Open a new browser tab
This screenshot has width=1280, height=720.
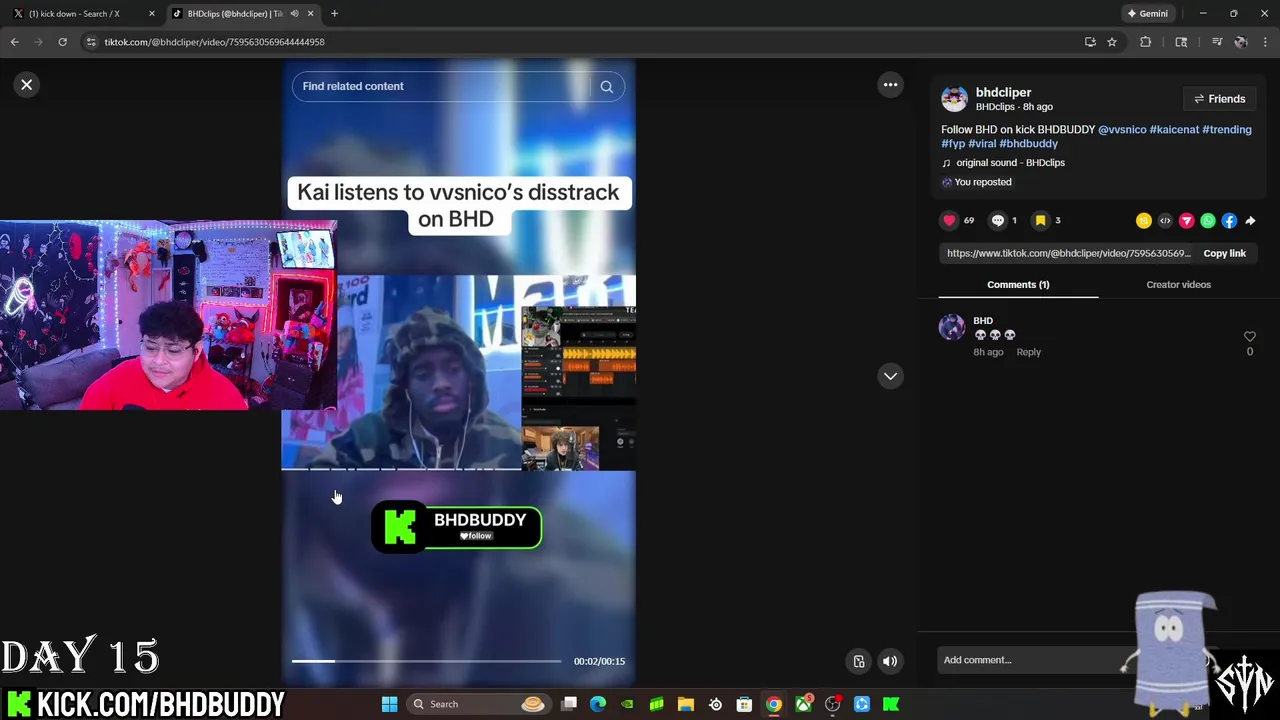click(334, 14)
